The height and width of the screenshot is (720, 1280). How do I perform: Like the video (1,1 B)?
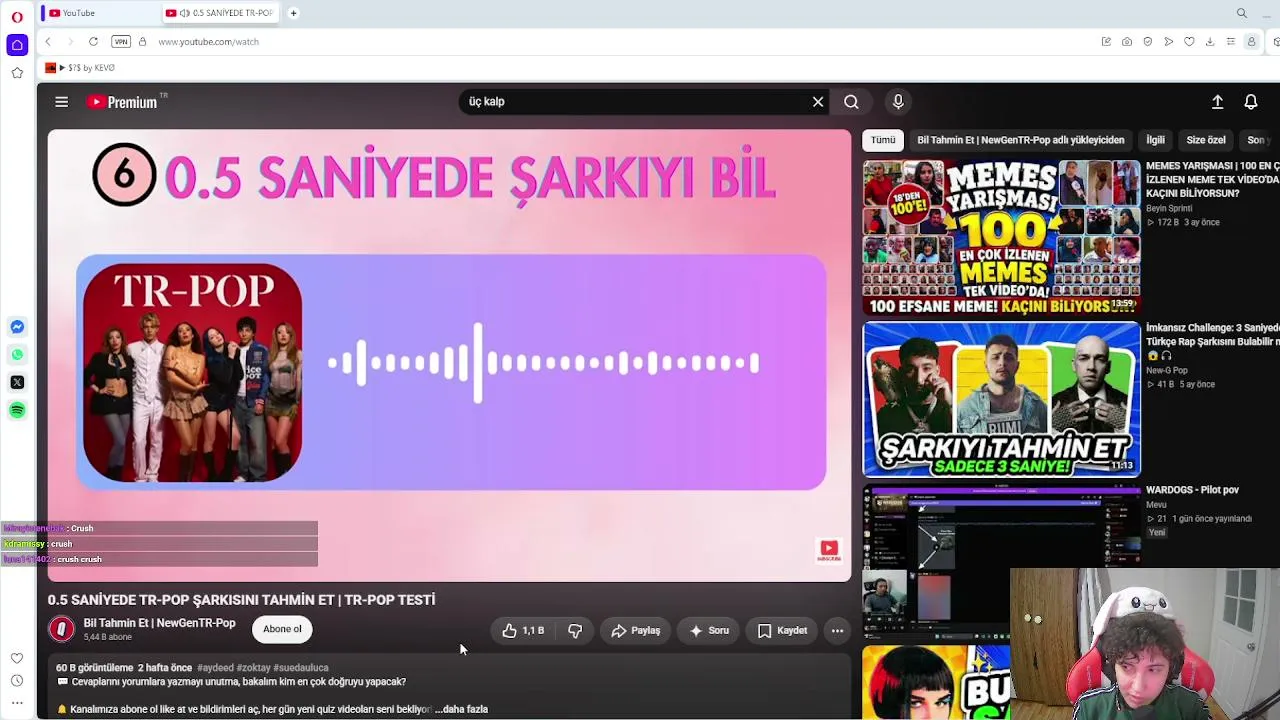coord(524,630)
